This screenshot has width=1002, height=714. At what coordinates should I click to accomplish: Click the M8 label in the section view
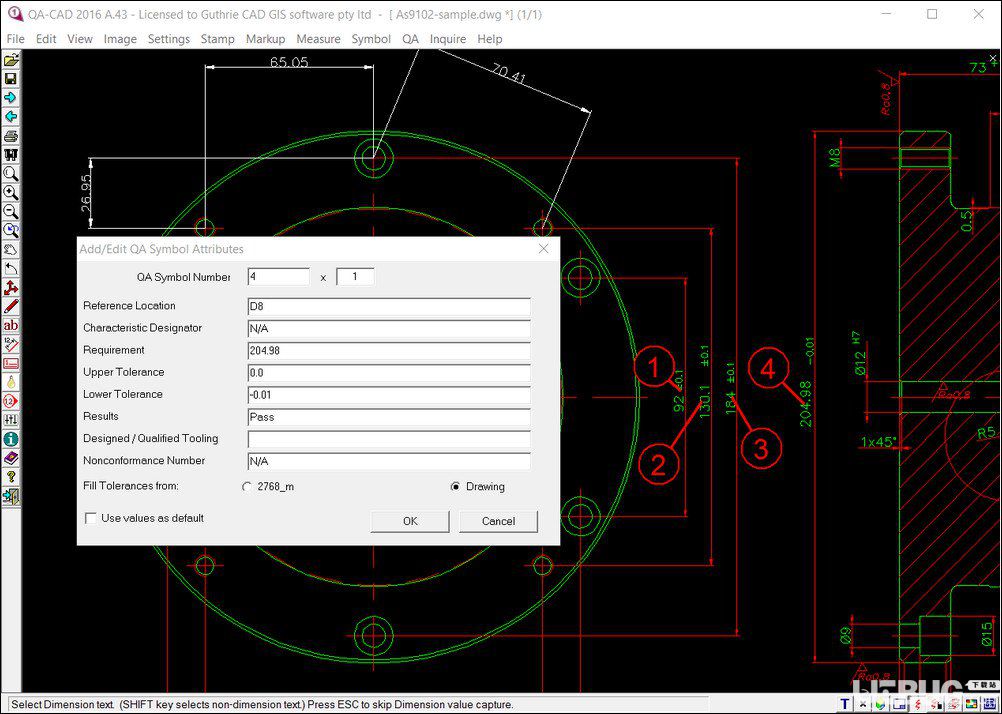pyautogui.click(x=835, y=158)
